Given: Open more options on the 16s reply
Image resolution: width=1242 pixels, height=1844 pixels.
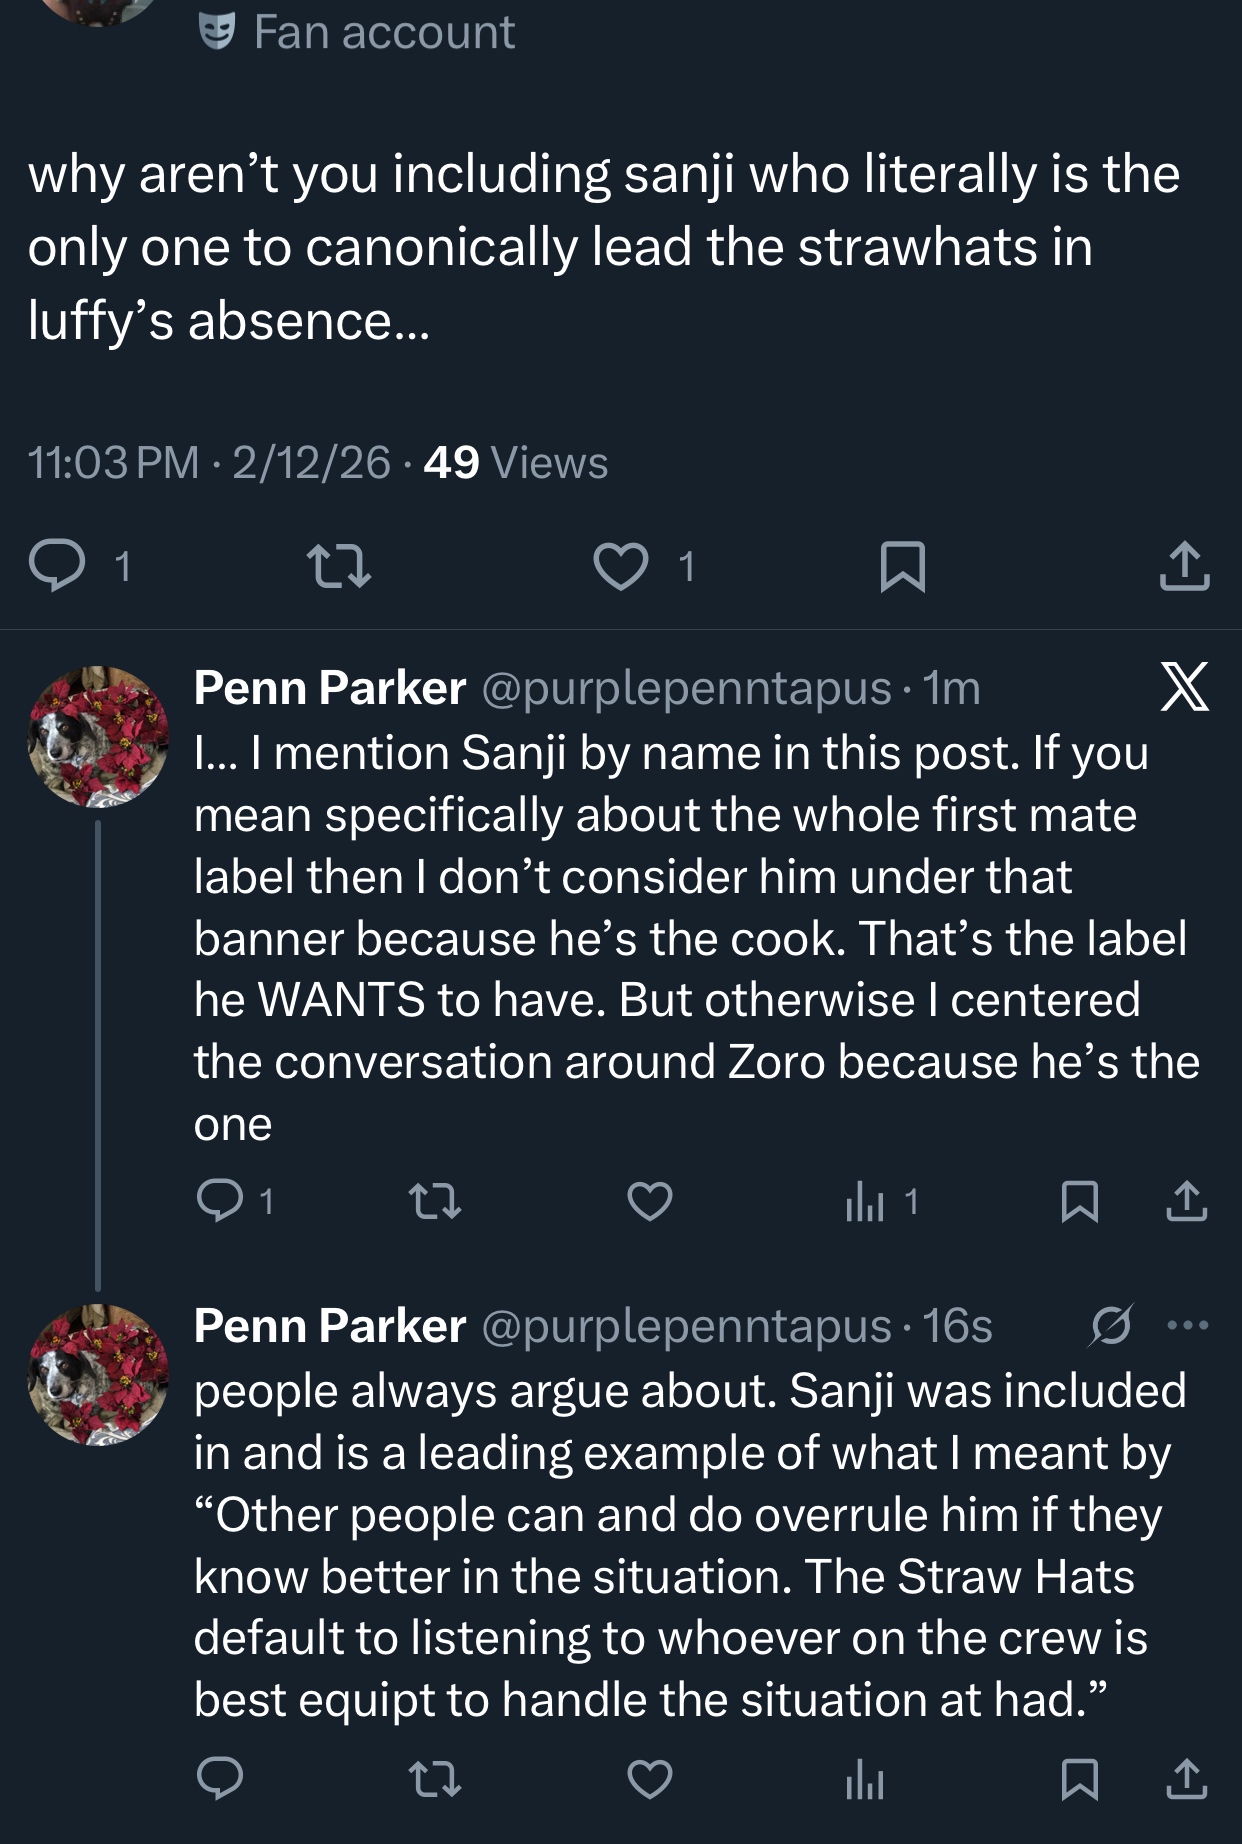Looking at the screenshot, I should click(1188, 1326).
